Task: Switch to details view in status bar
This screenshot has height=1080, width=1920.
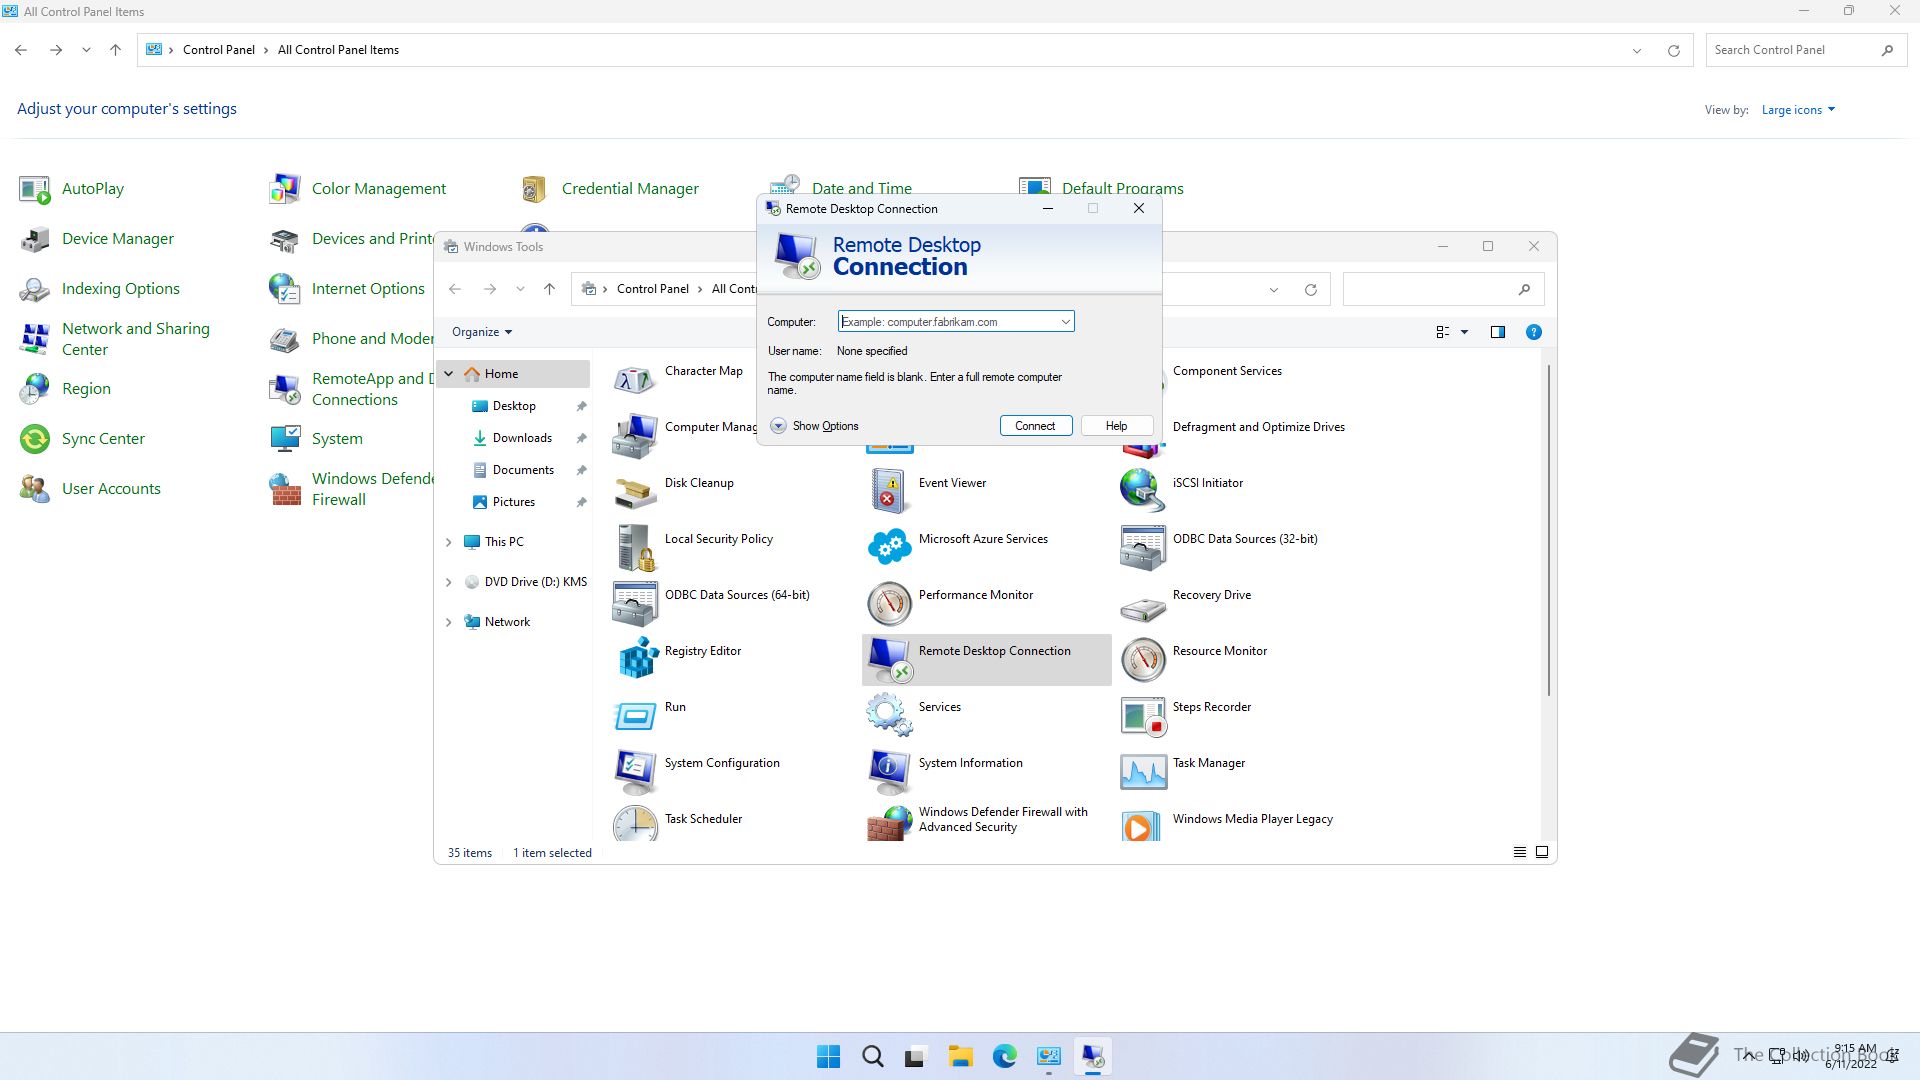Action: (1519, 852)
